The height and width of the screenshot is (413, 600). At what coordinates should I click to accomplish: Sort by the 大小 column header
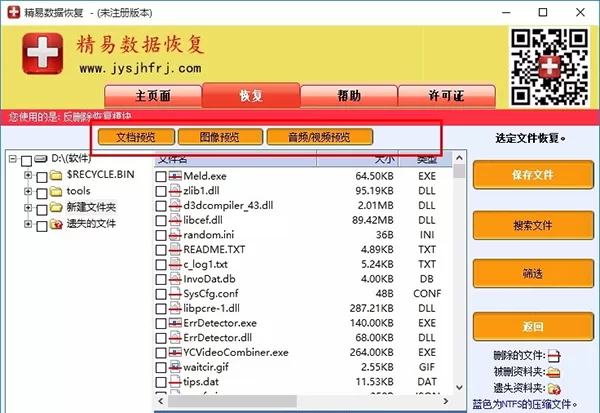pos(358,159)
